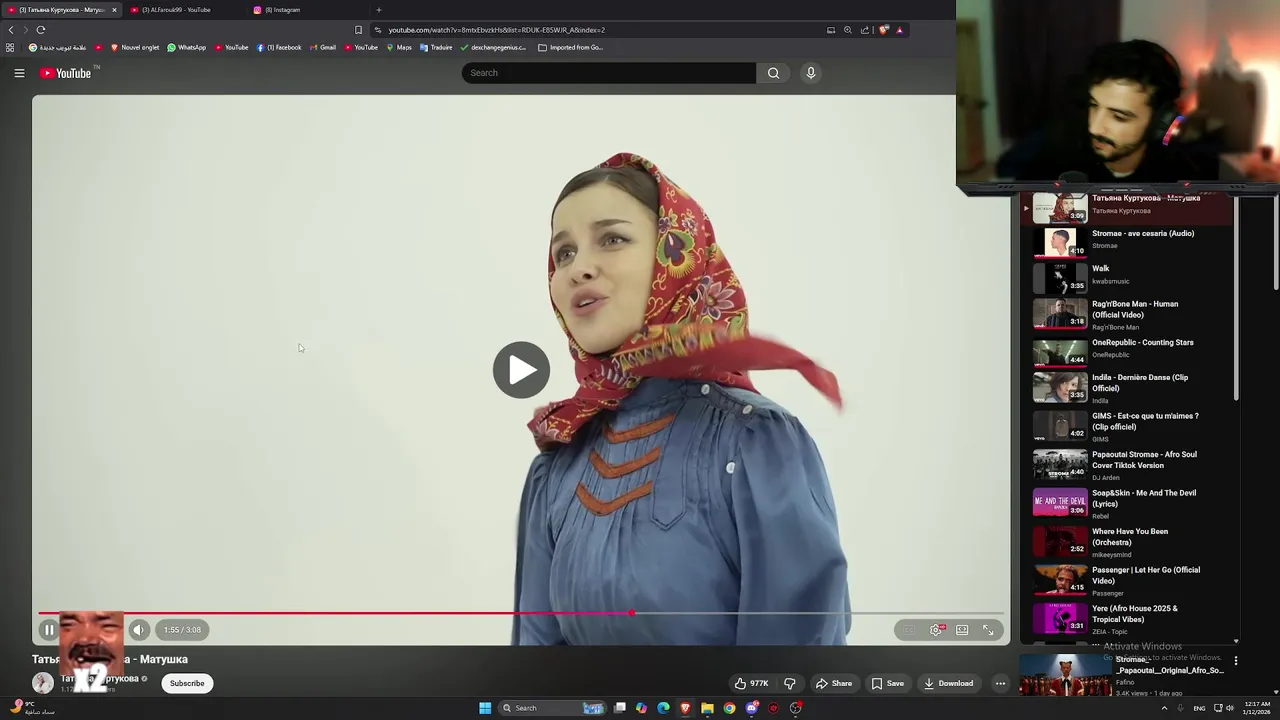The height and width of the screenshot is (720, 1280).
Task: Click the address bar URL
Action: [x=497, y=30]
